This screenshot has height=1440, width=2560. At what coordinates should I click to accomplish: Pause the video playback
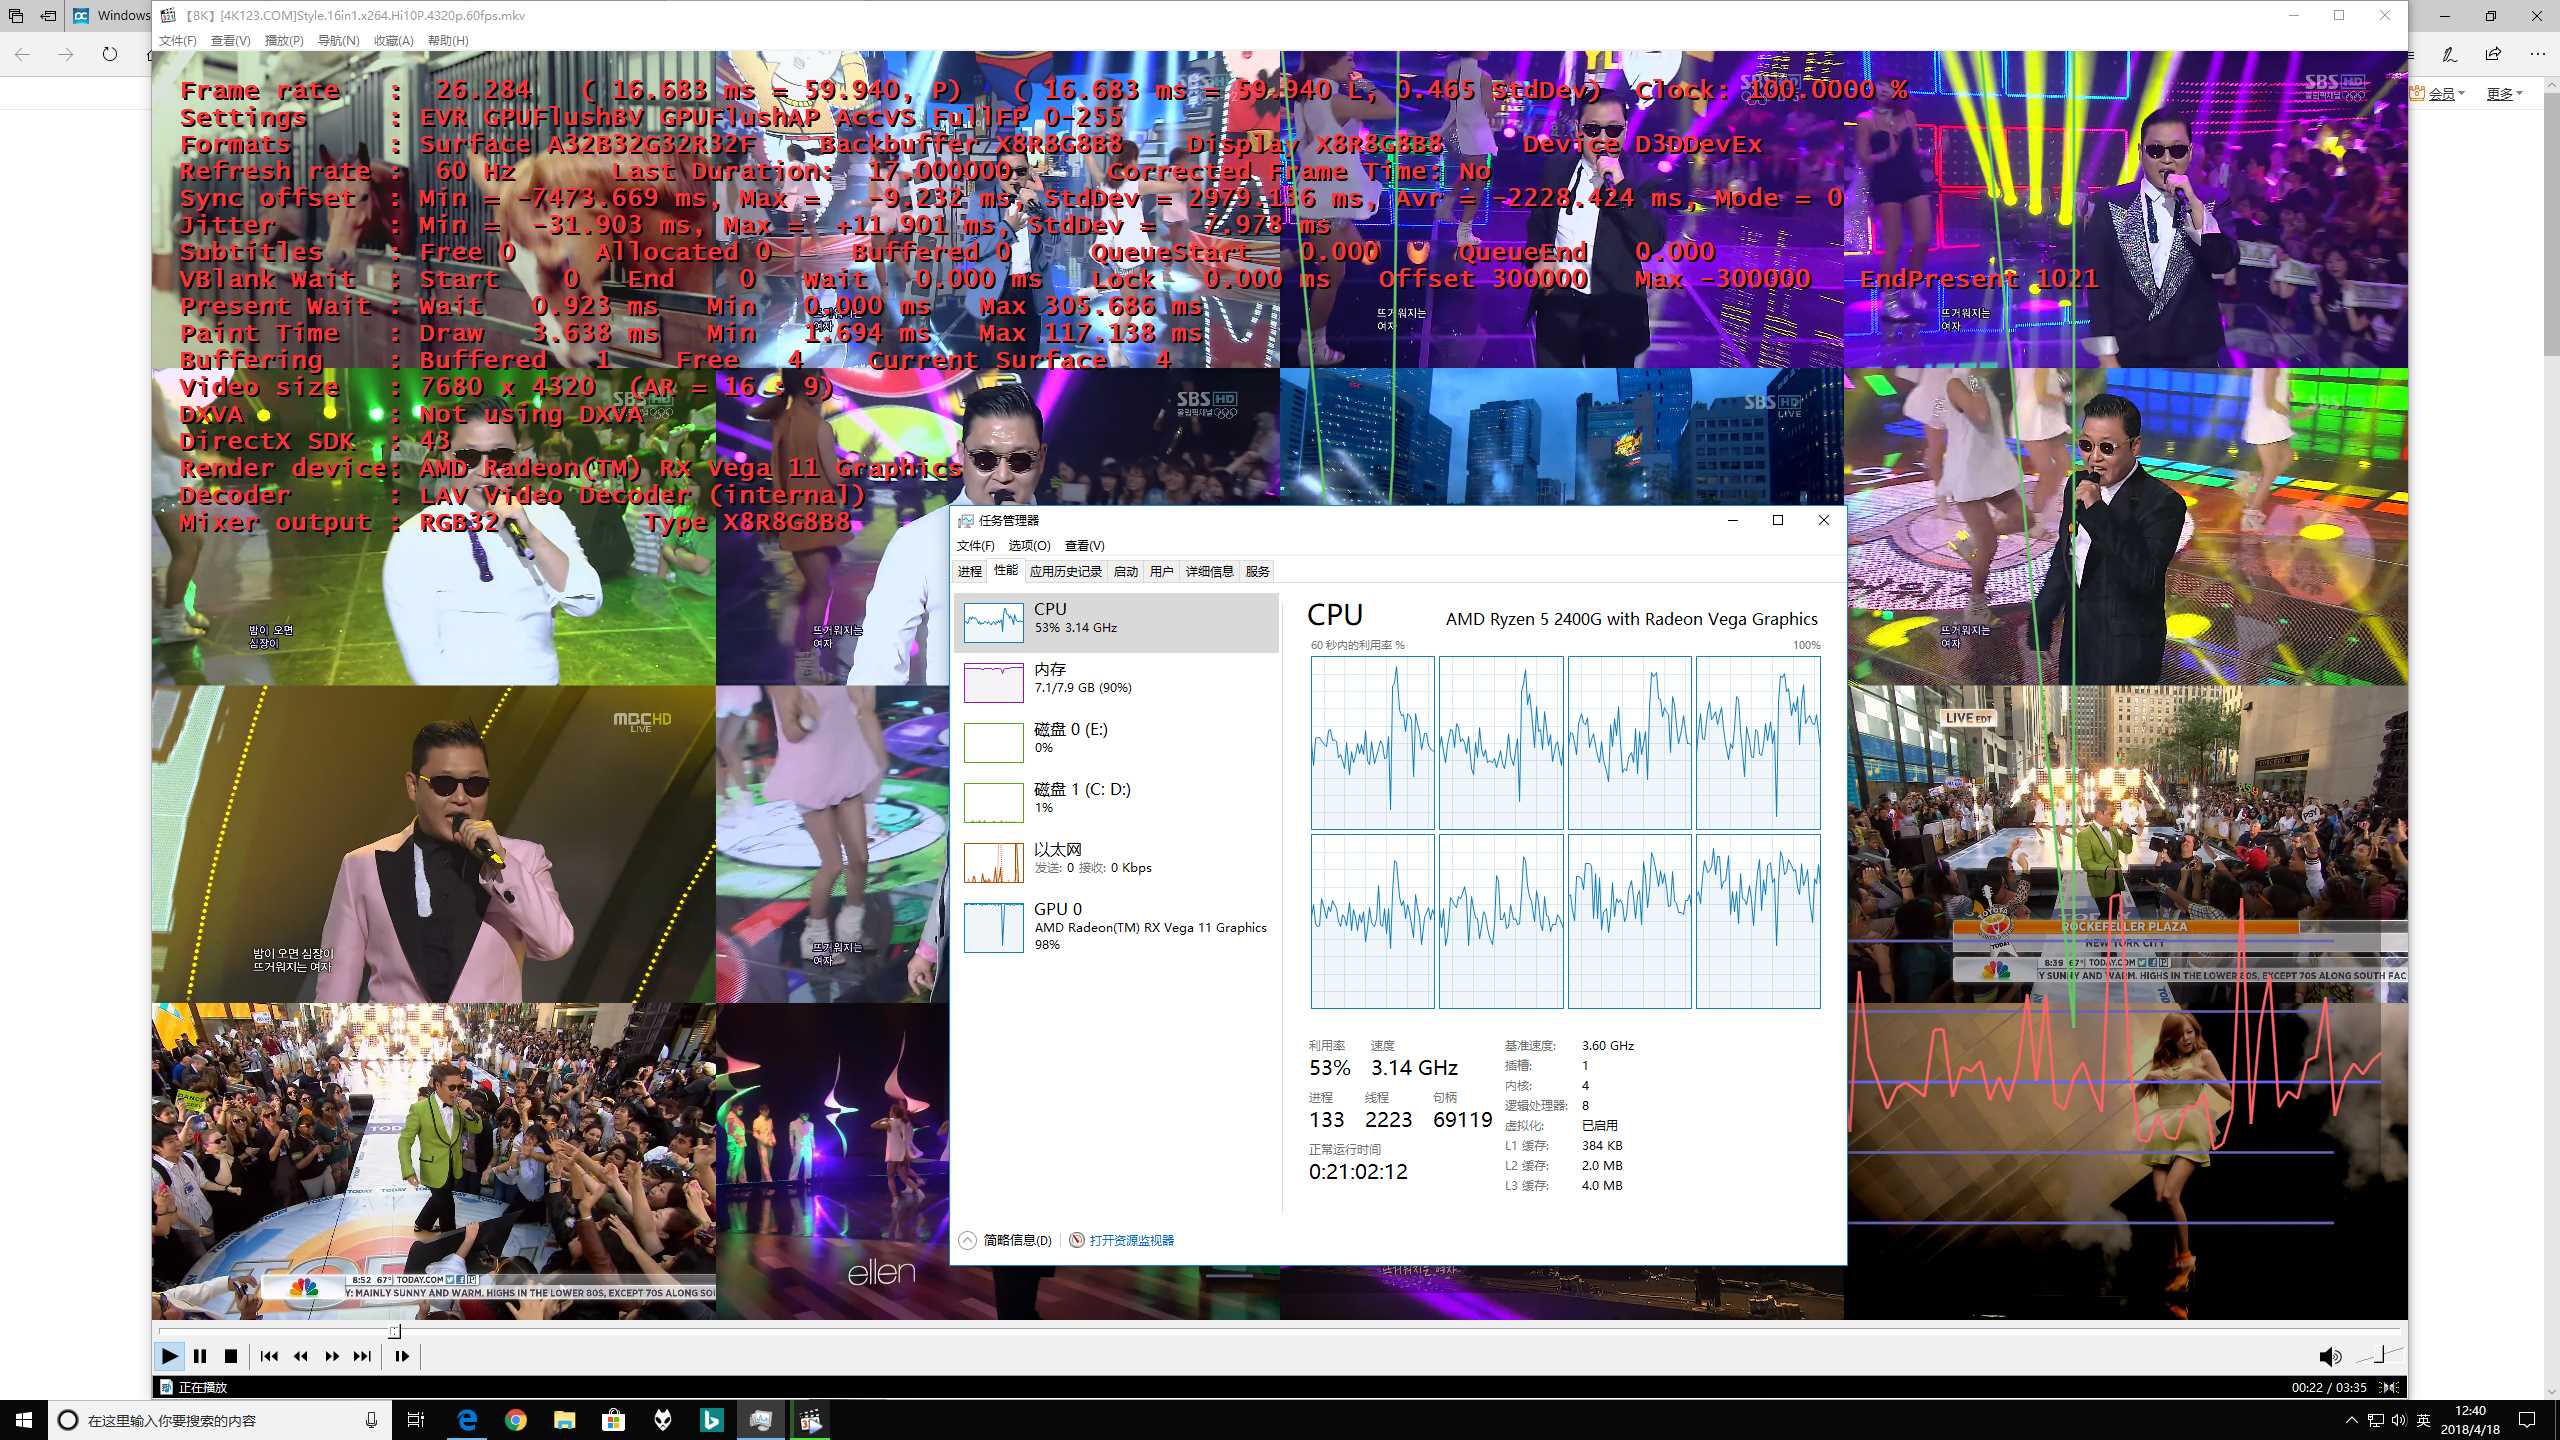200,1356
